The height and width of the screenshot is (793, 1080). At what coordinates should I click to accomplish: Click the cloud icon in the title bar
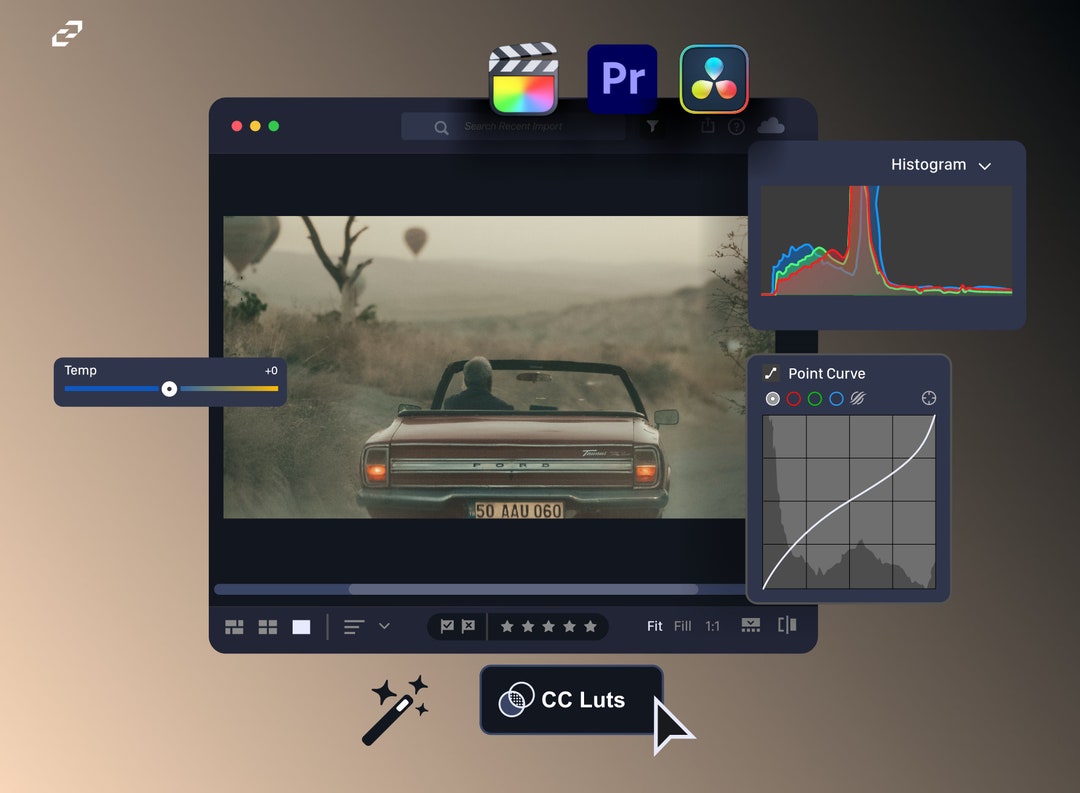coord(773,127)
